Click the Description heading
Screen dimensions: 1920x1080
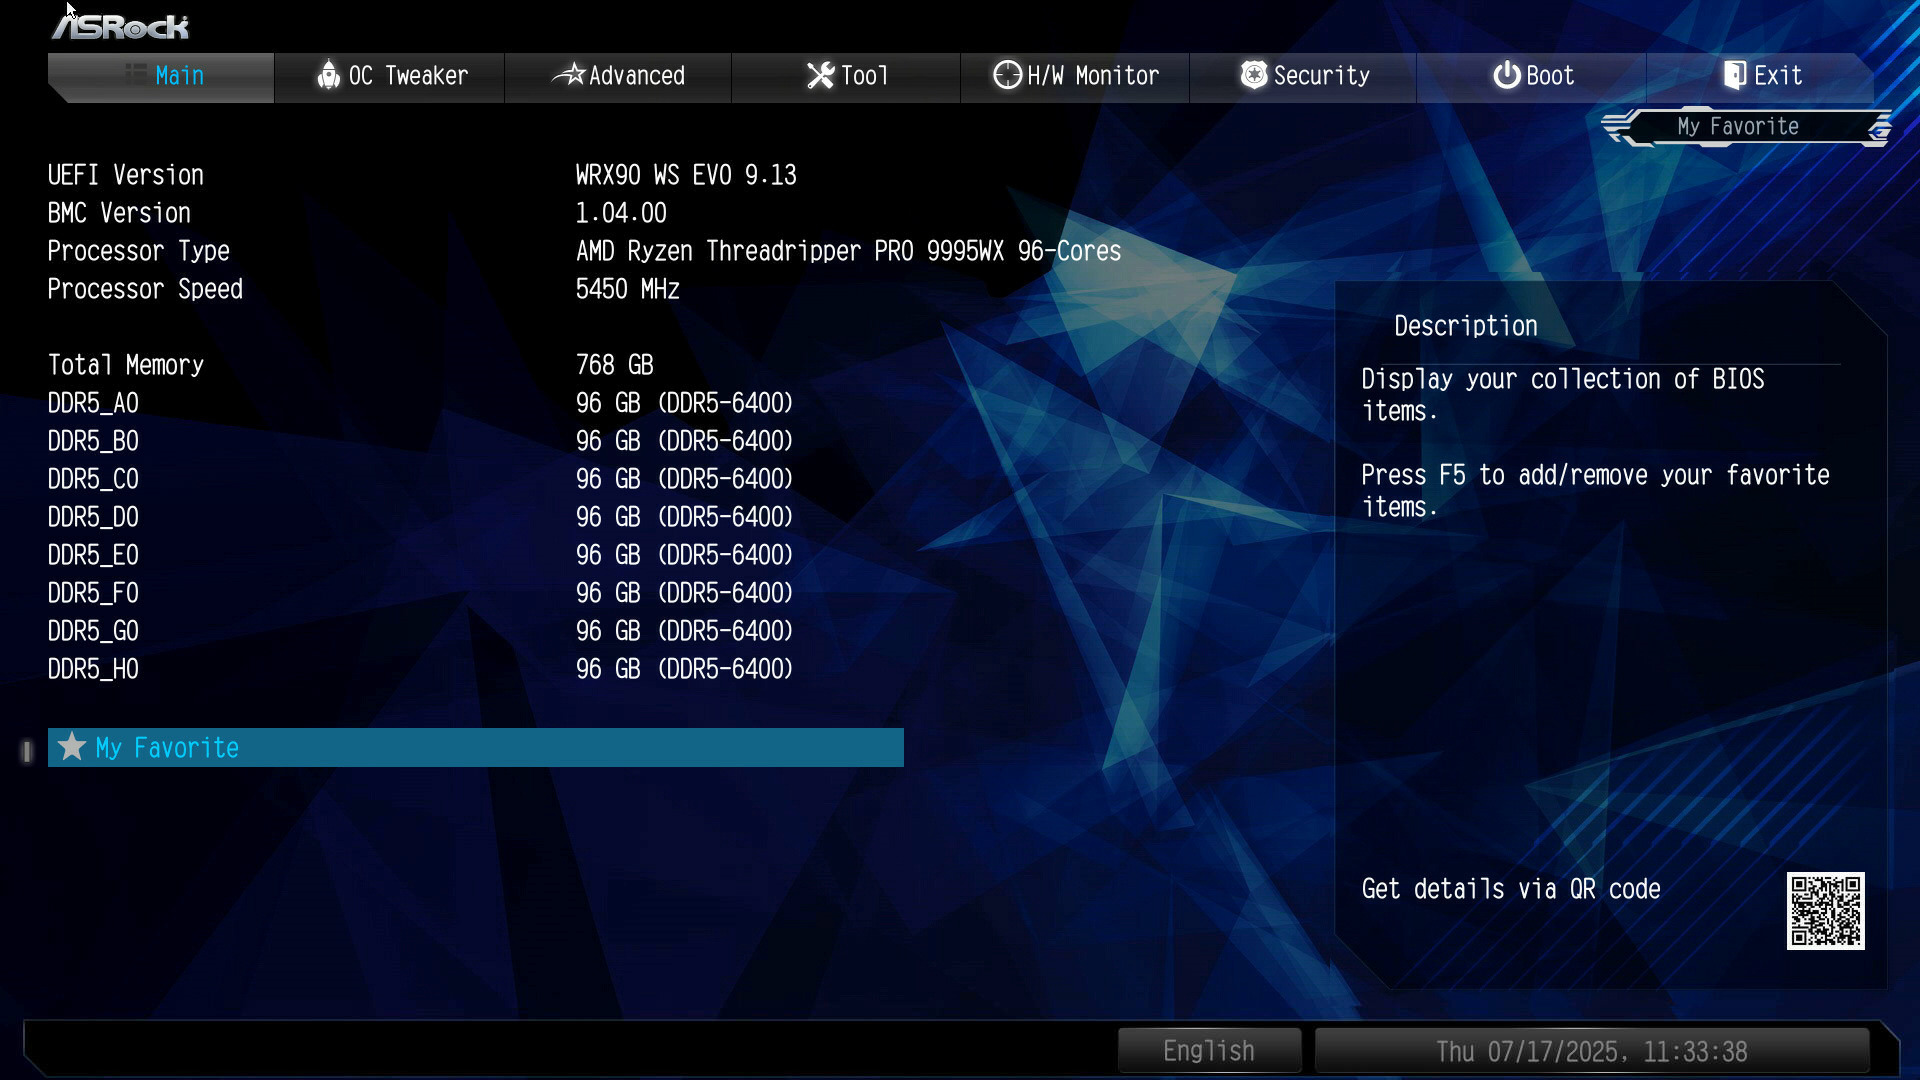[1466, 326]
